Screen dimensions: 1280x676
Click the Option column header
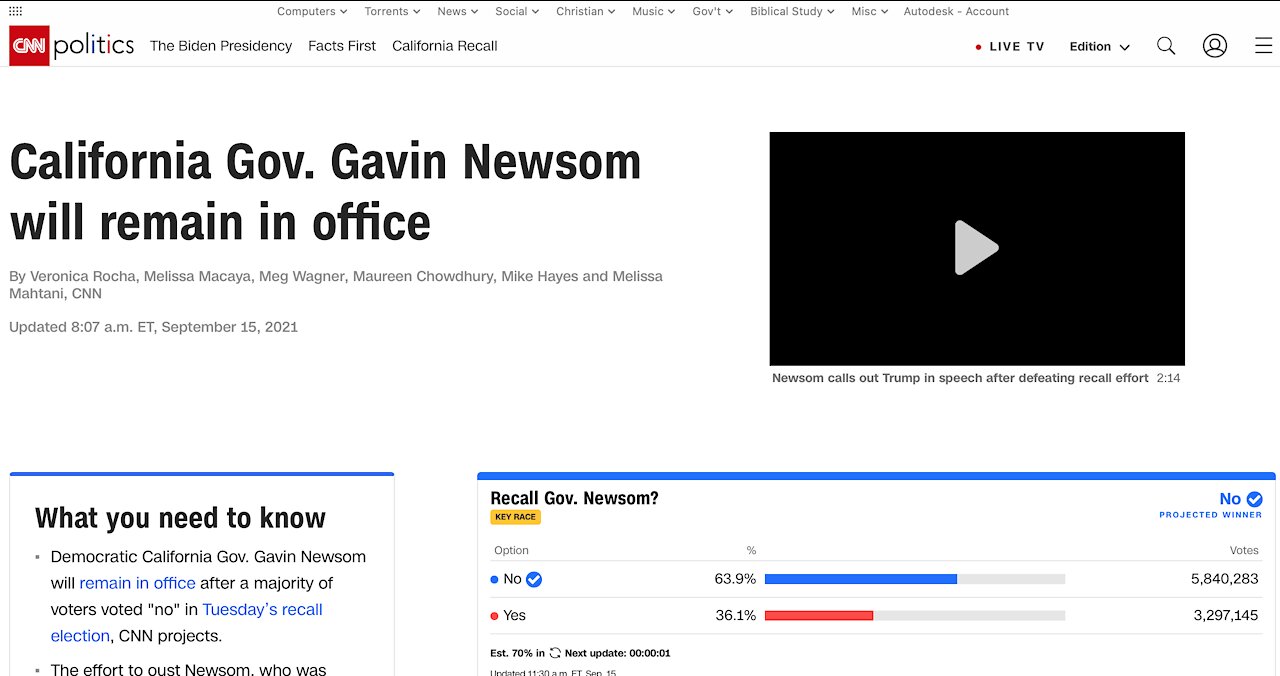click(x=511, y=550)
